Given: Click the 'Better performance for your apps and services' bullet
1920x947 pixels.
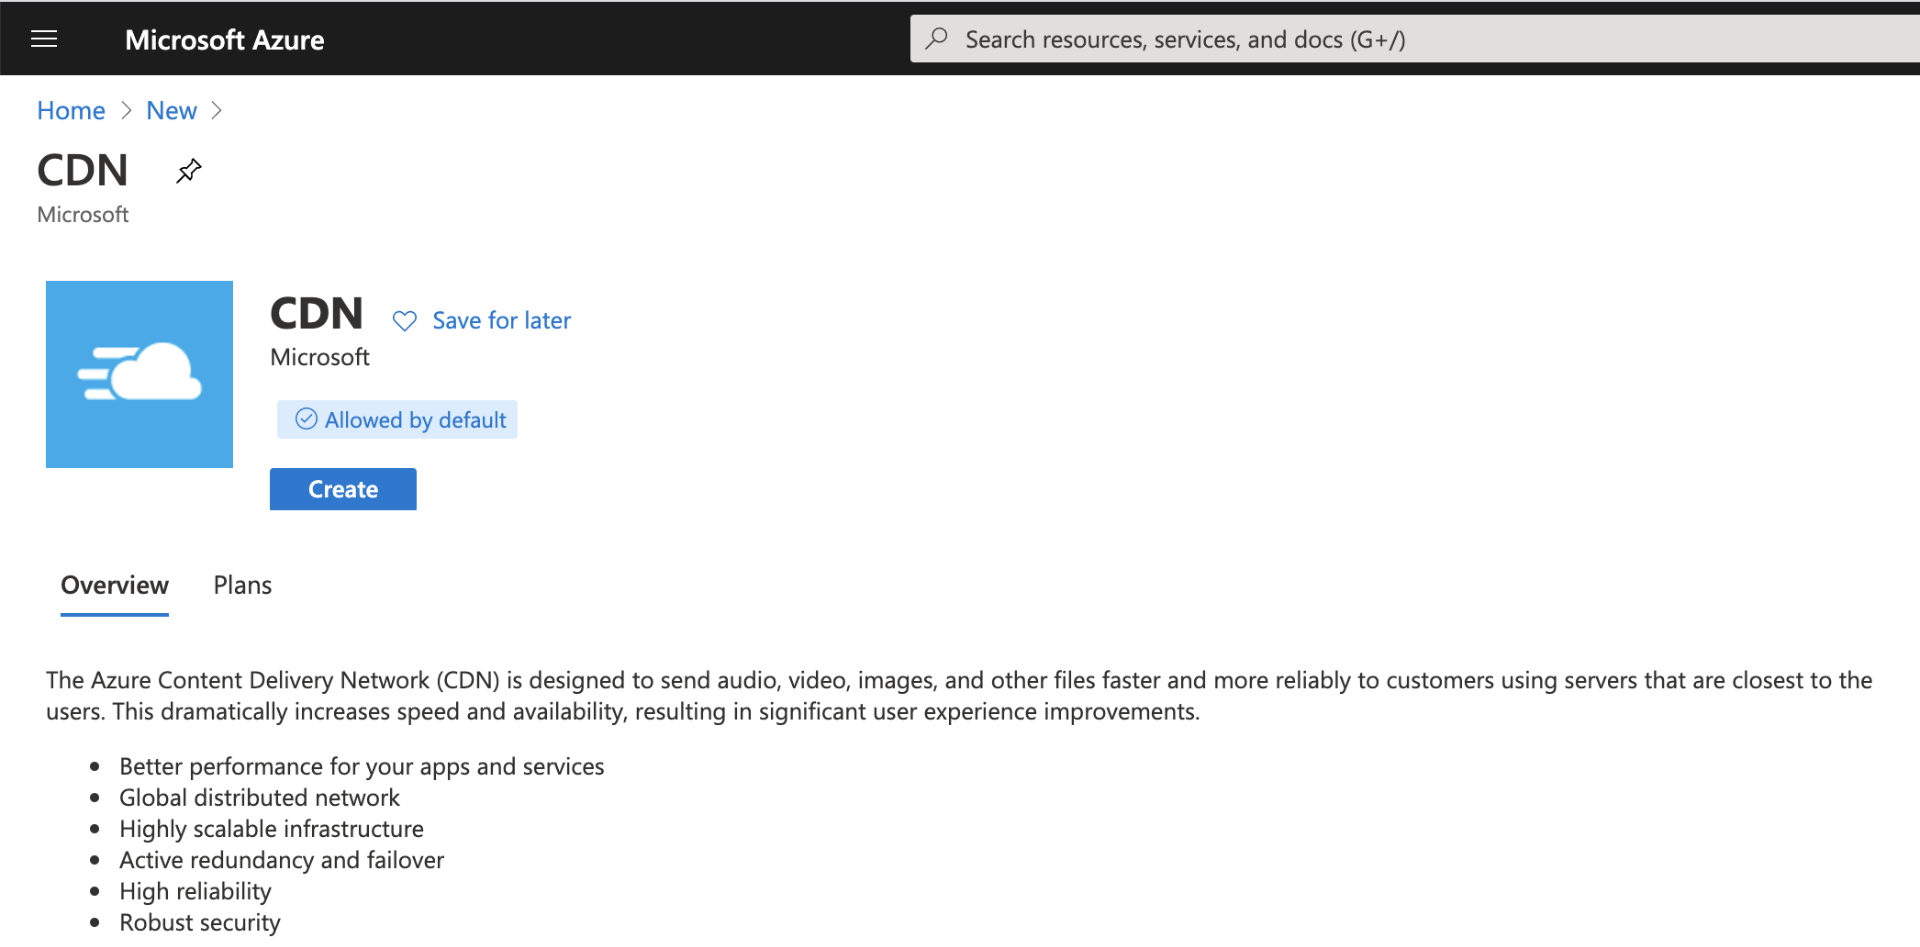Looking at the screenshot, I should pyautogui.click(x=361, y=766).
